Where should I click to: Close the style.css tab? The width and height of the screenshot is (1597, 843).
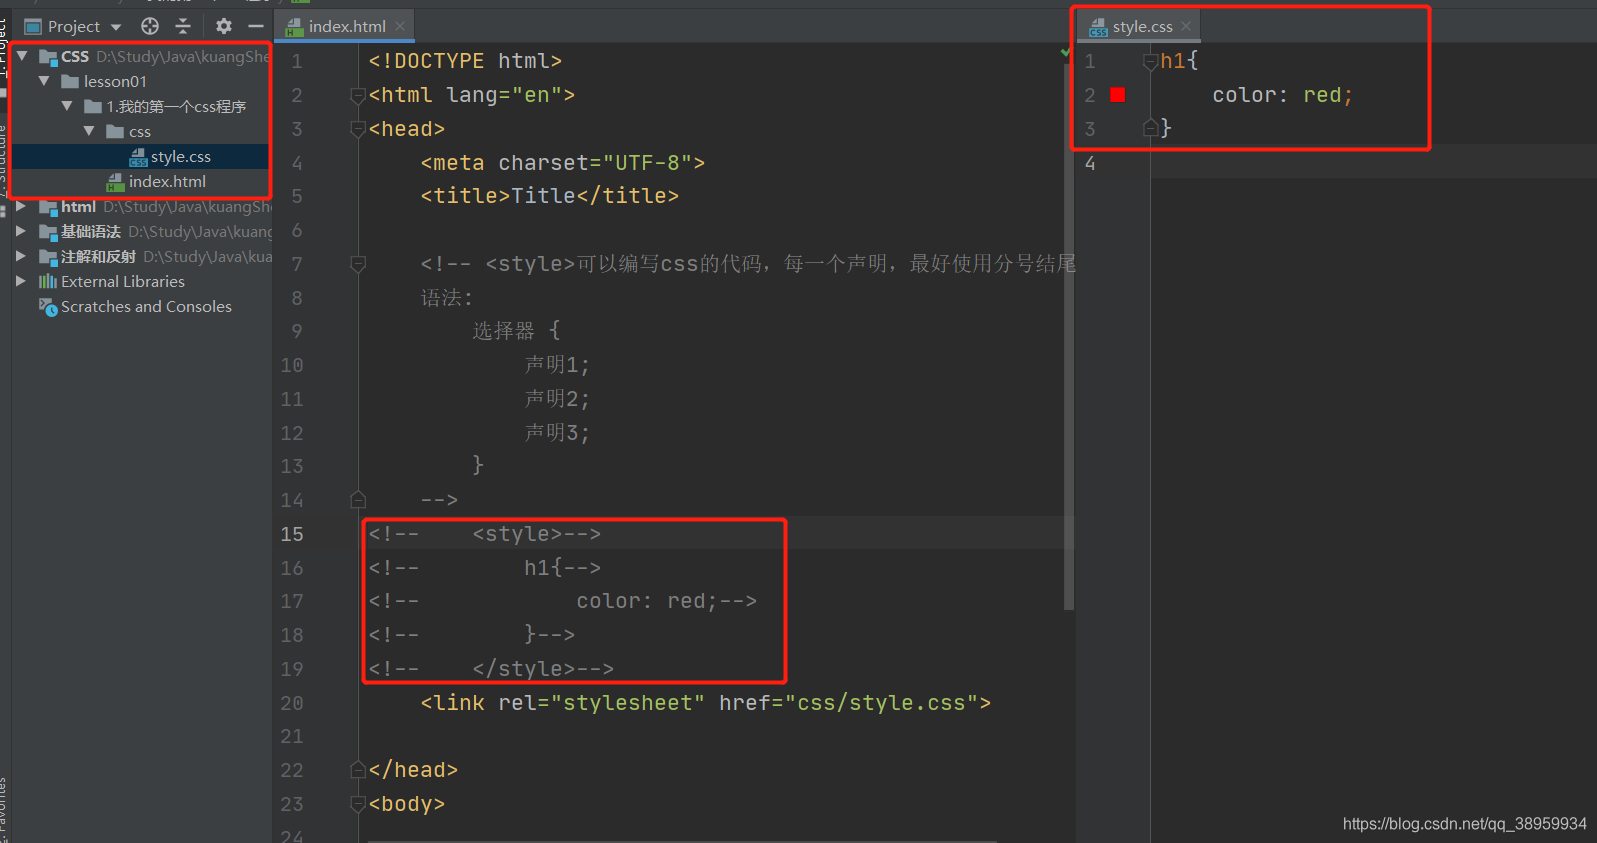point(1186,27)
